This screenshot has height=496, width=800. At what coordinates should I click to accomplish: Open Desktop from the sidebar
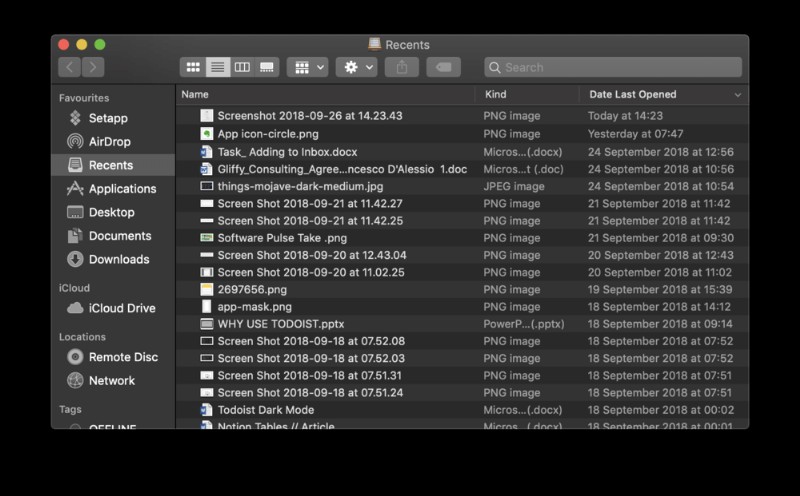112,212
